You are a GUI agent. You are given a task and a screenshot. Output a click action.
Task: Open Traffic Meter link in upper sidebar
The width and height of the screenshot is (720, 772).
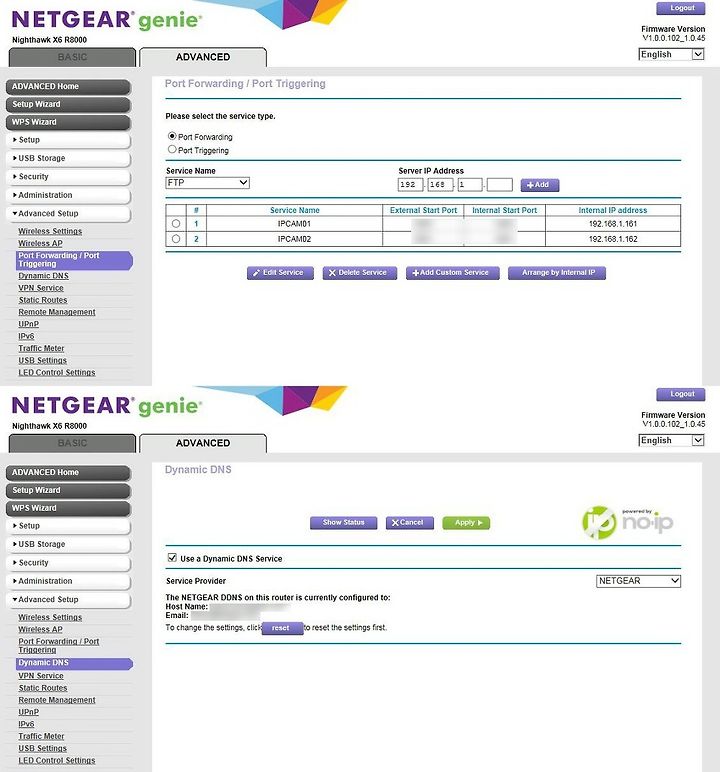[x=41, y=349]
